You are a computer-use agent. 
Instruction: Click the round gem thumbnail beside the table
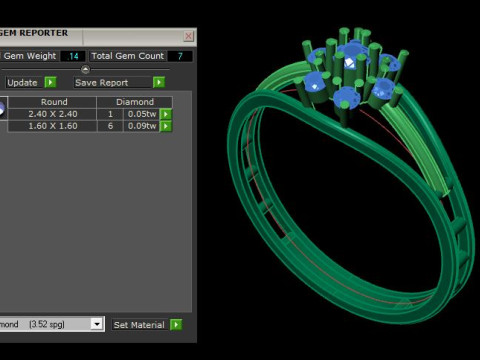point(2,109)
